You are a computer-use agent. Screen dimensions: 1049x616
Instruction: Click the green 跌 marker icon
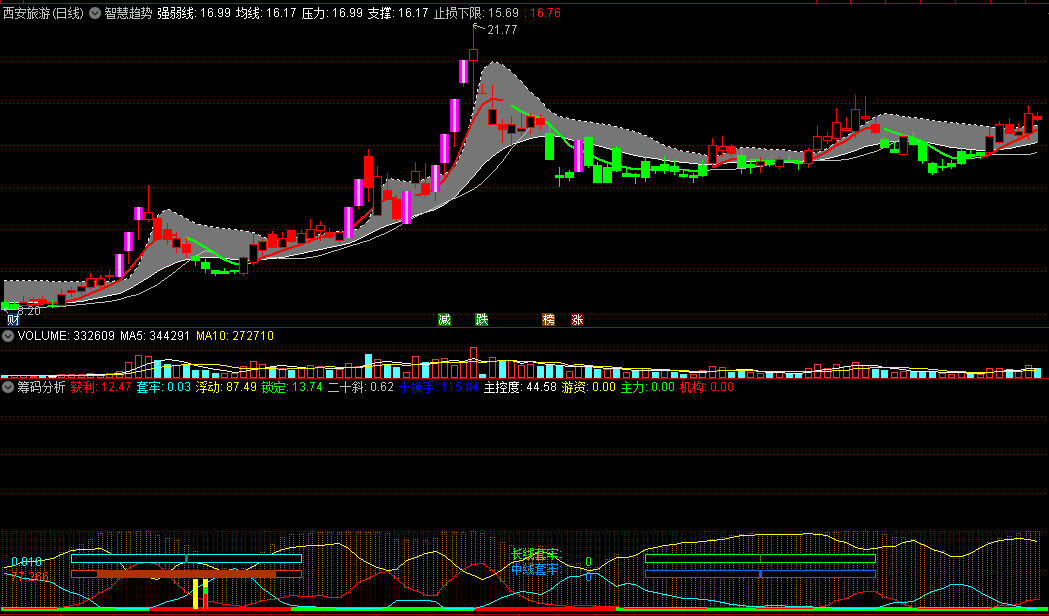[x=482, y=320]
